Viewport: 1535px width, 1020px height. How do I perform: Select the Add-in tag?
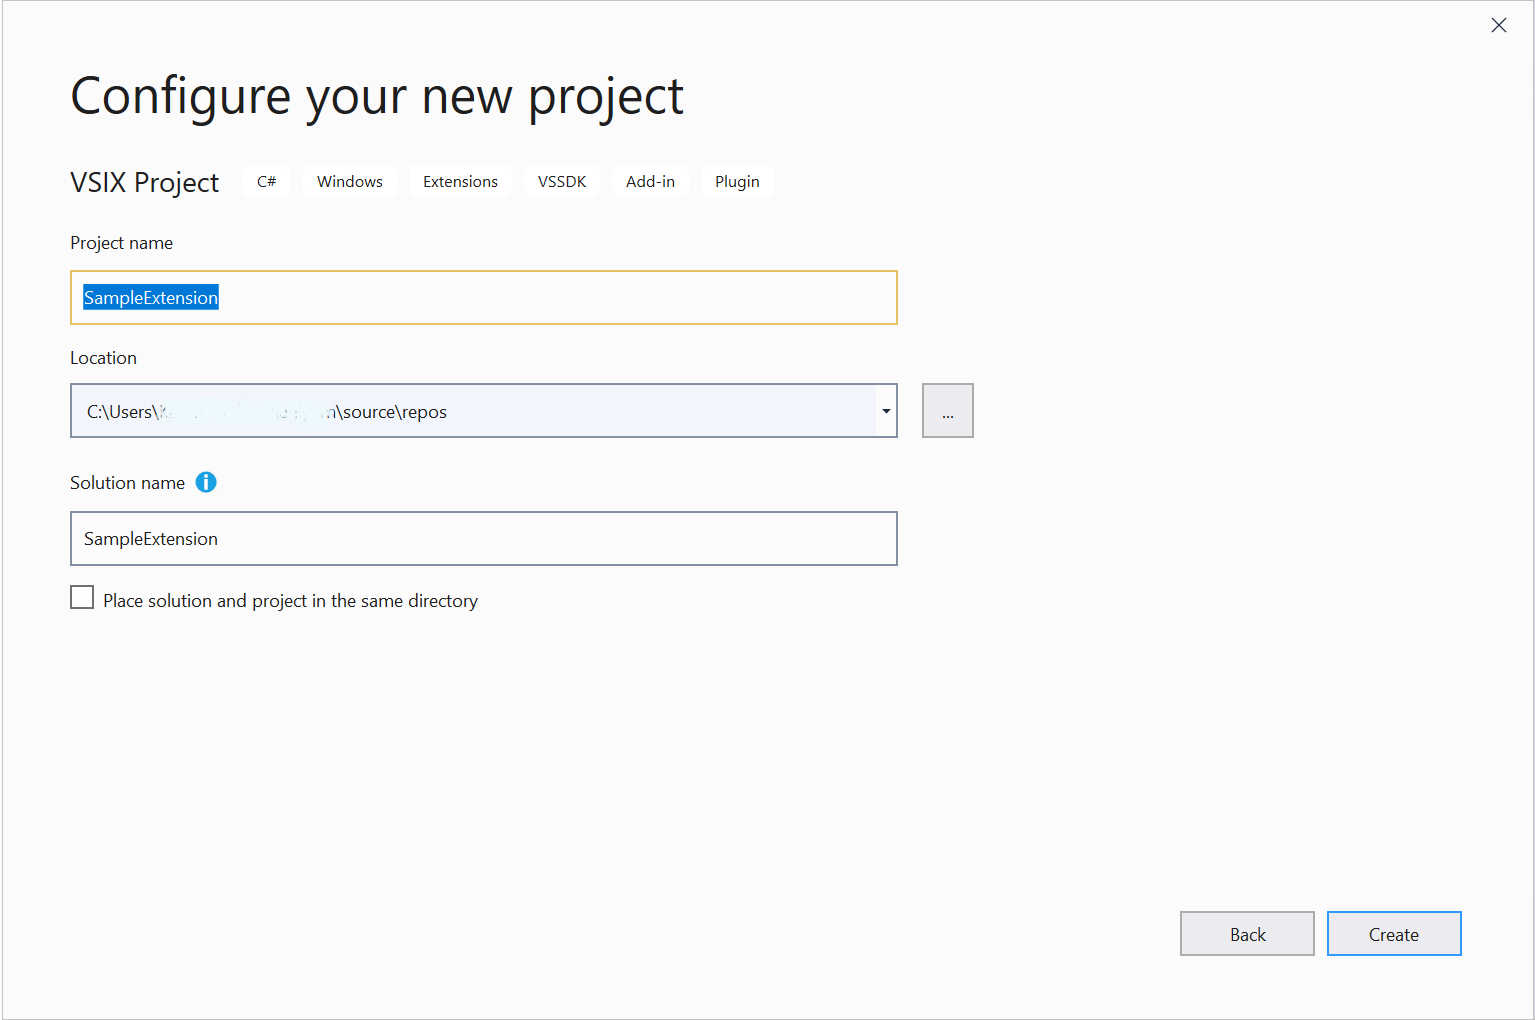650,182
